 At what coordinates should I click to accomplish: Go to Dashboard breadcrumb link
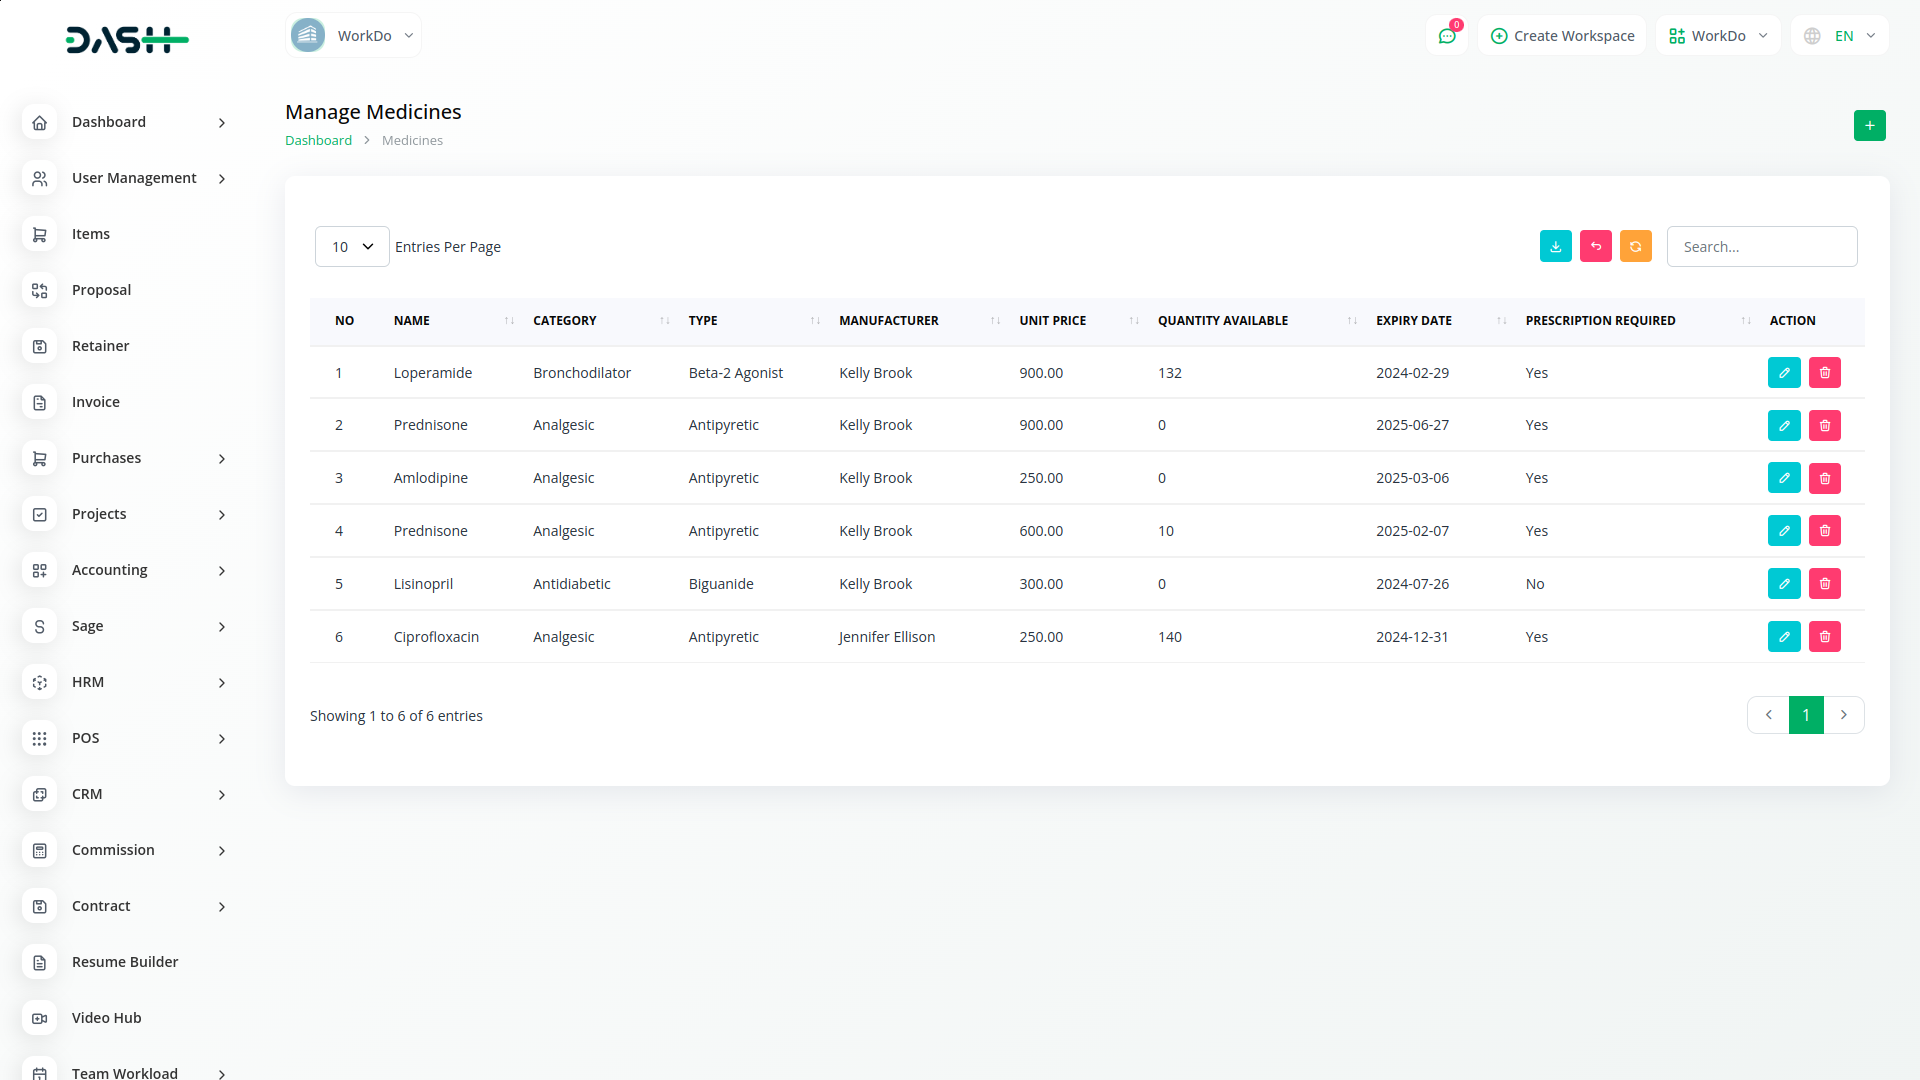pos(318,141)
